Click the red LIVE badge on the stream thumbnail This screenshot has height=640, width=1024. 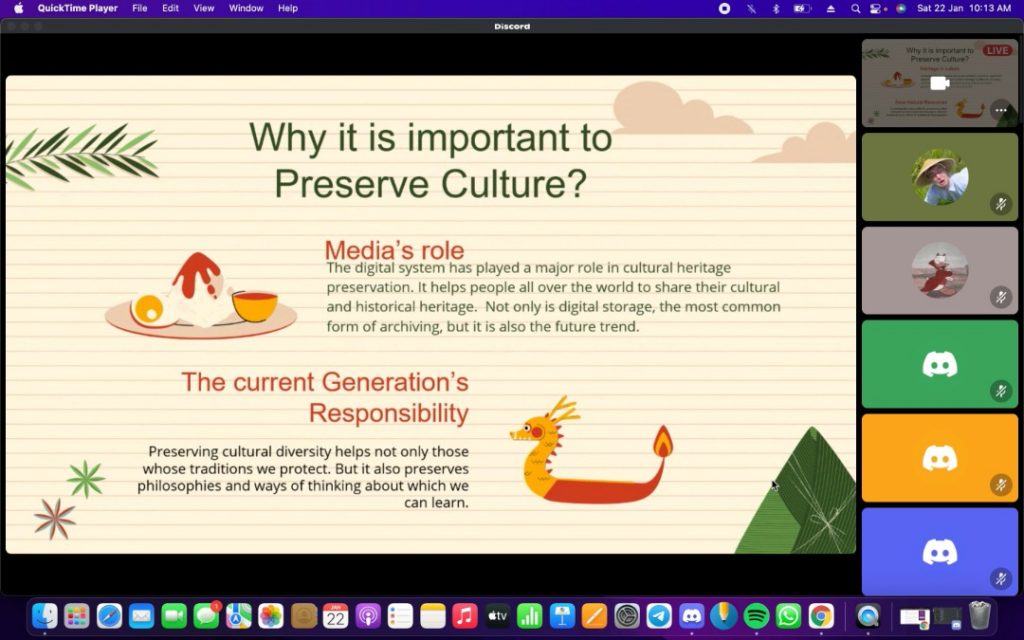click(x=997, y=50)
